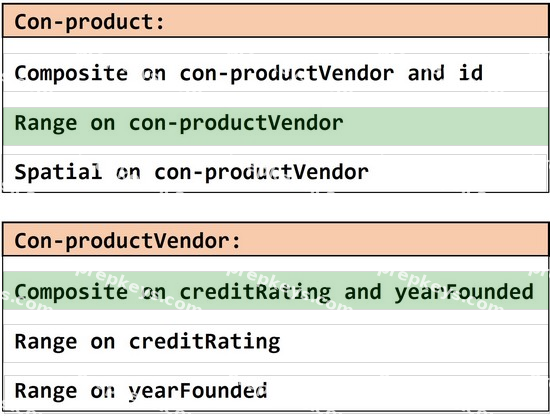The height and width of the screenshot is (418, 550).
Task: Choose the Range on con-productVendor option
Action: [x=275, y=126]
